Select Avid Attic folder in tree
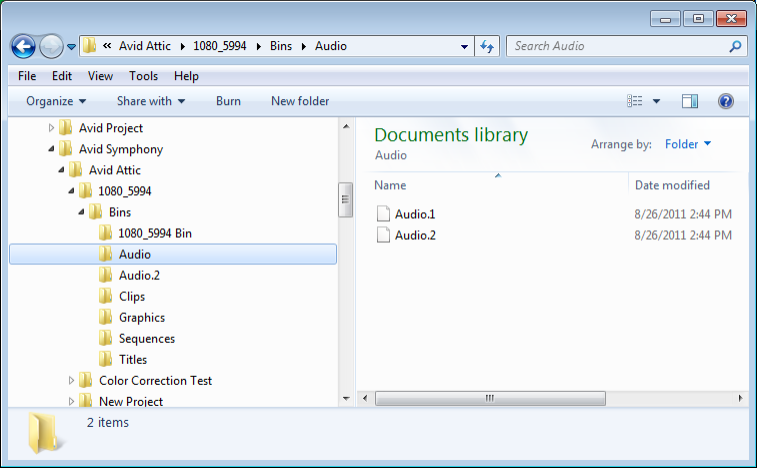Image resolution: width=757 pixels, height=468 pixels. tap(115, 170)
